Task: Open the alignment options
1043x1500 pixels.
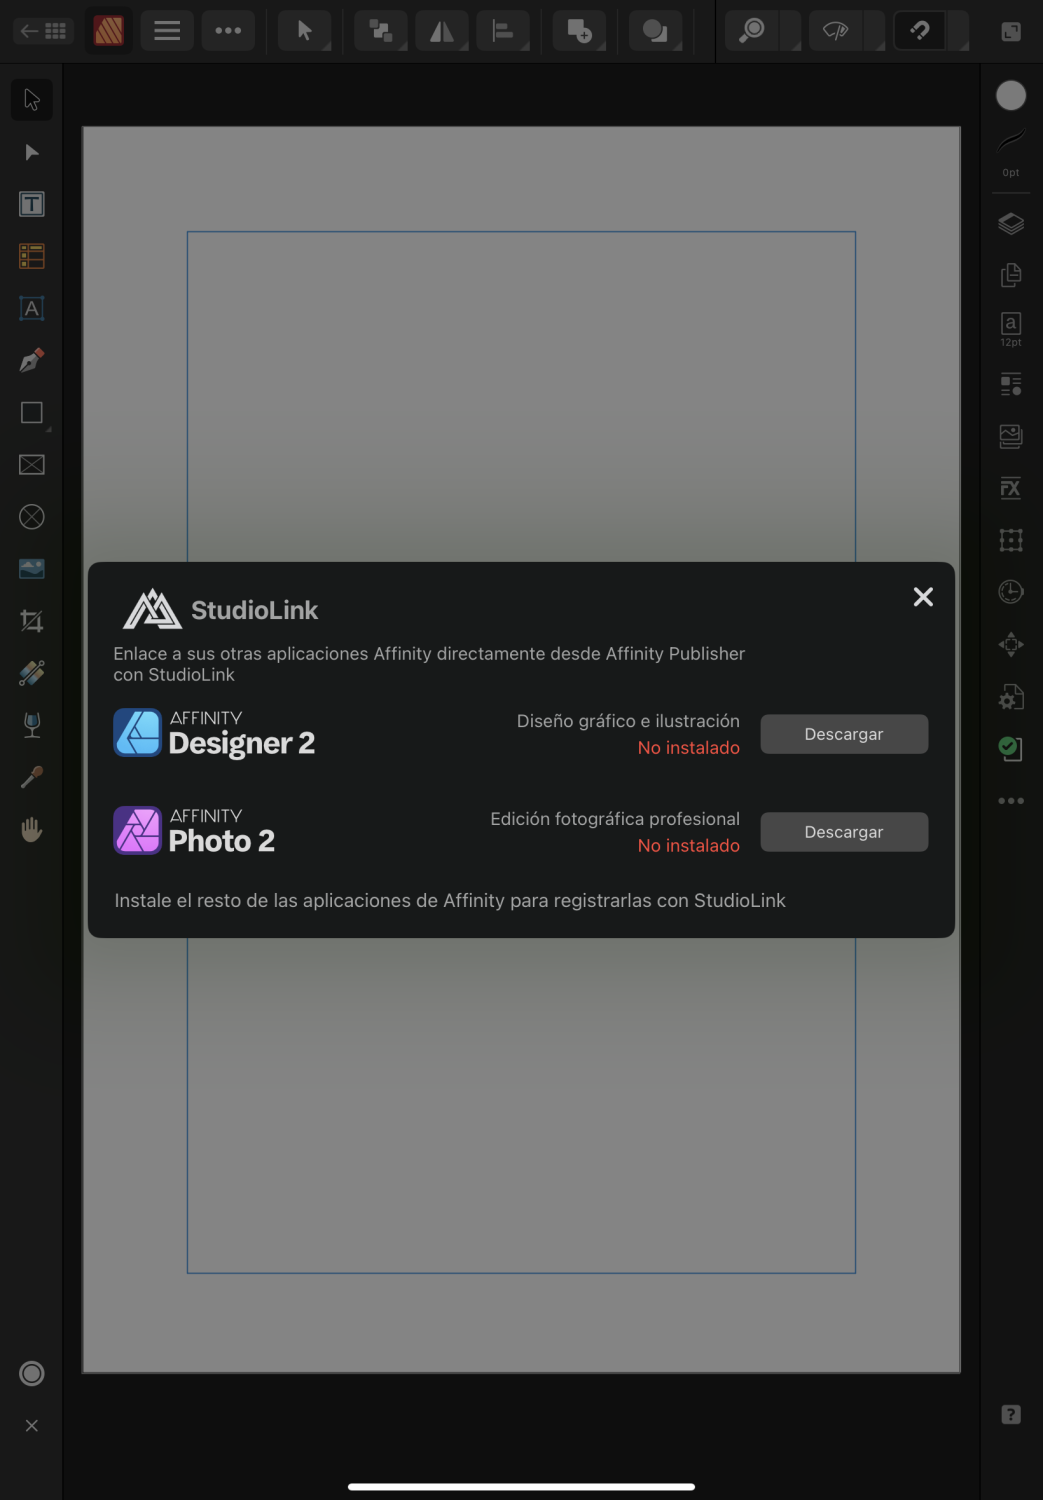Action: click(x=503, y=31)
